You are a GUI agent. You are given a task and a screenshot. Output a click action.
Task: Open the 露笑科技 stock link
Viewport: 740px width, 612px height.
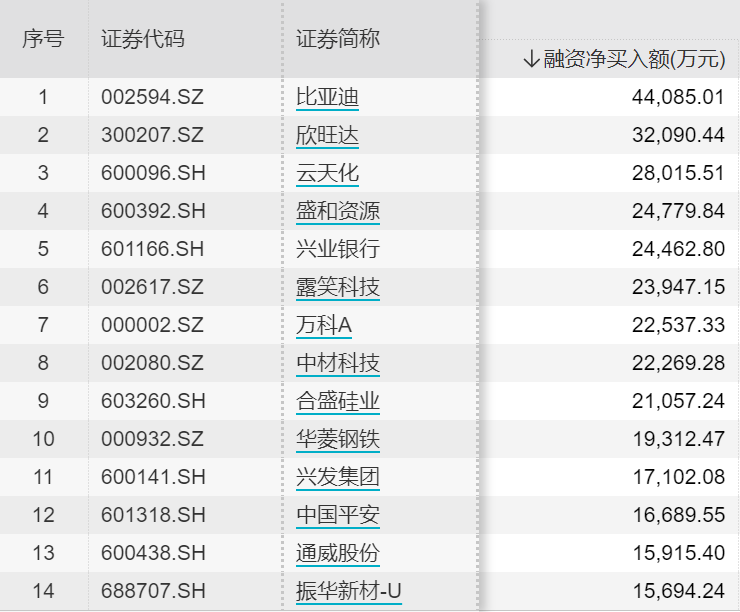(338, 287)
